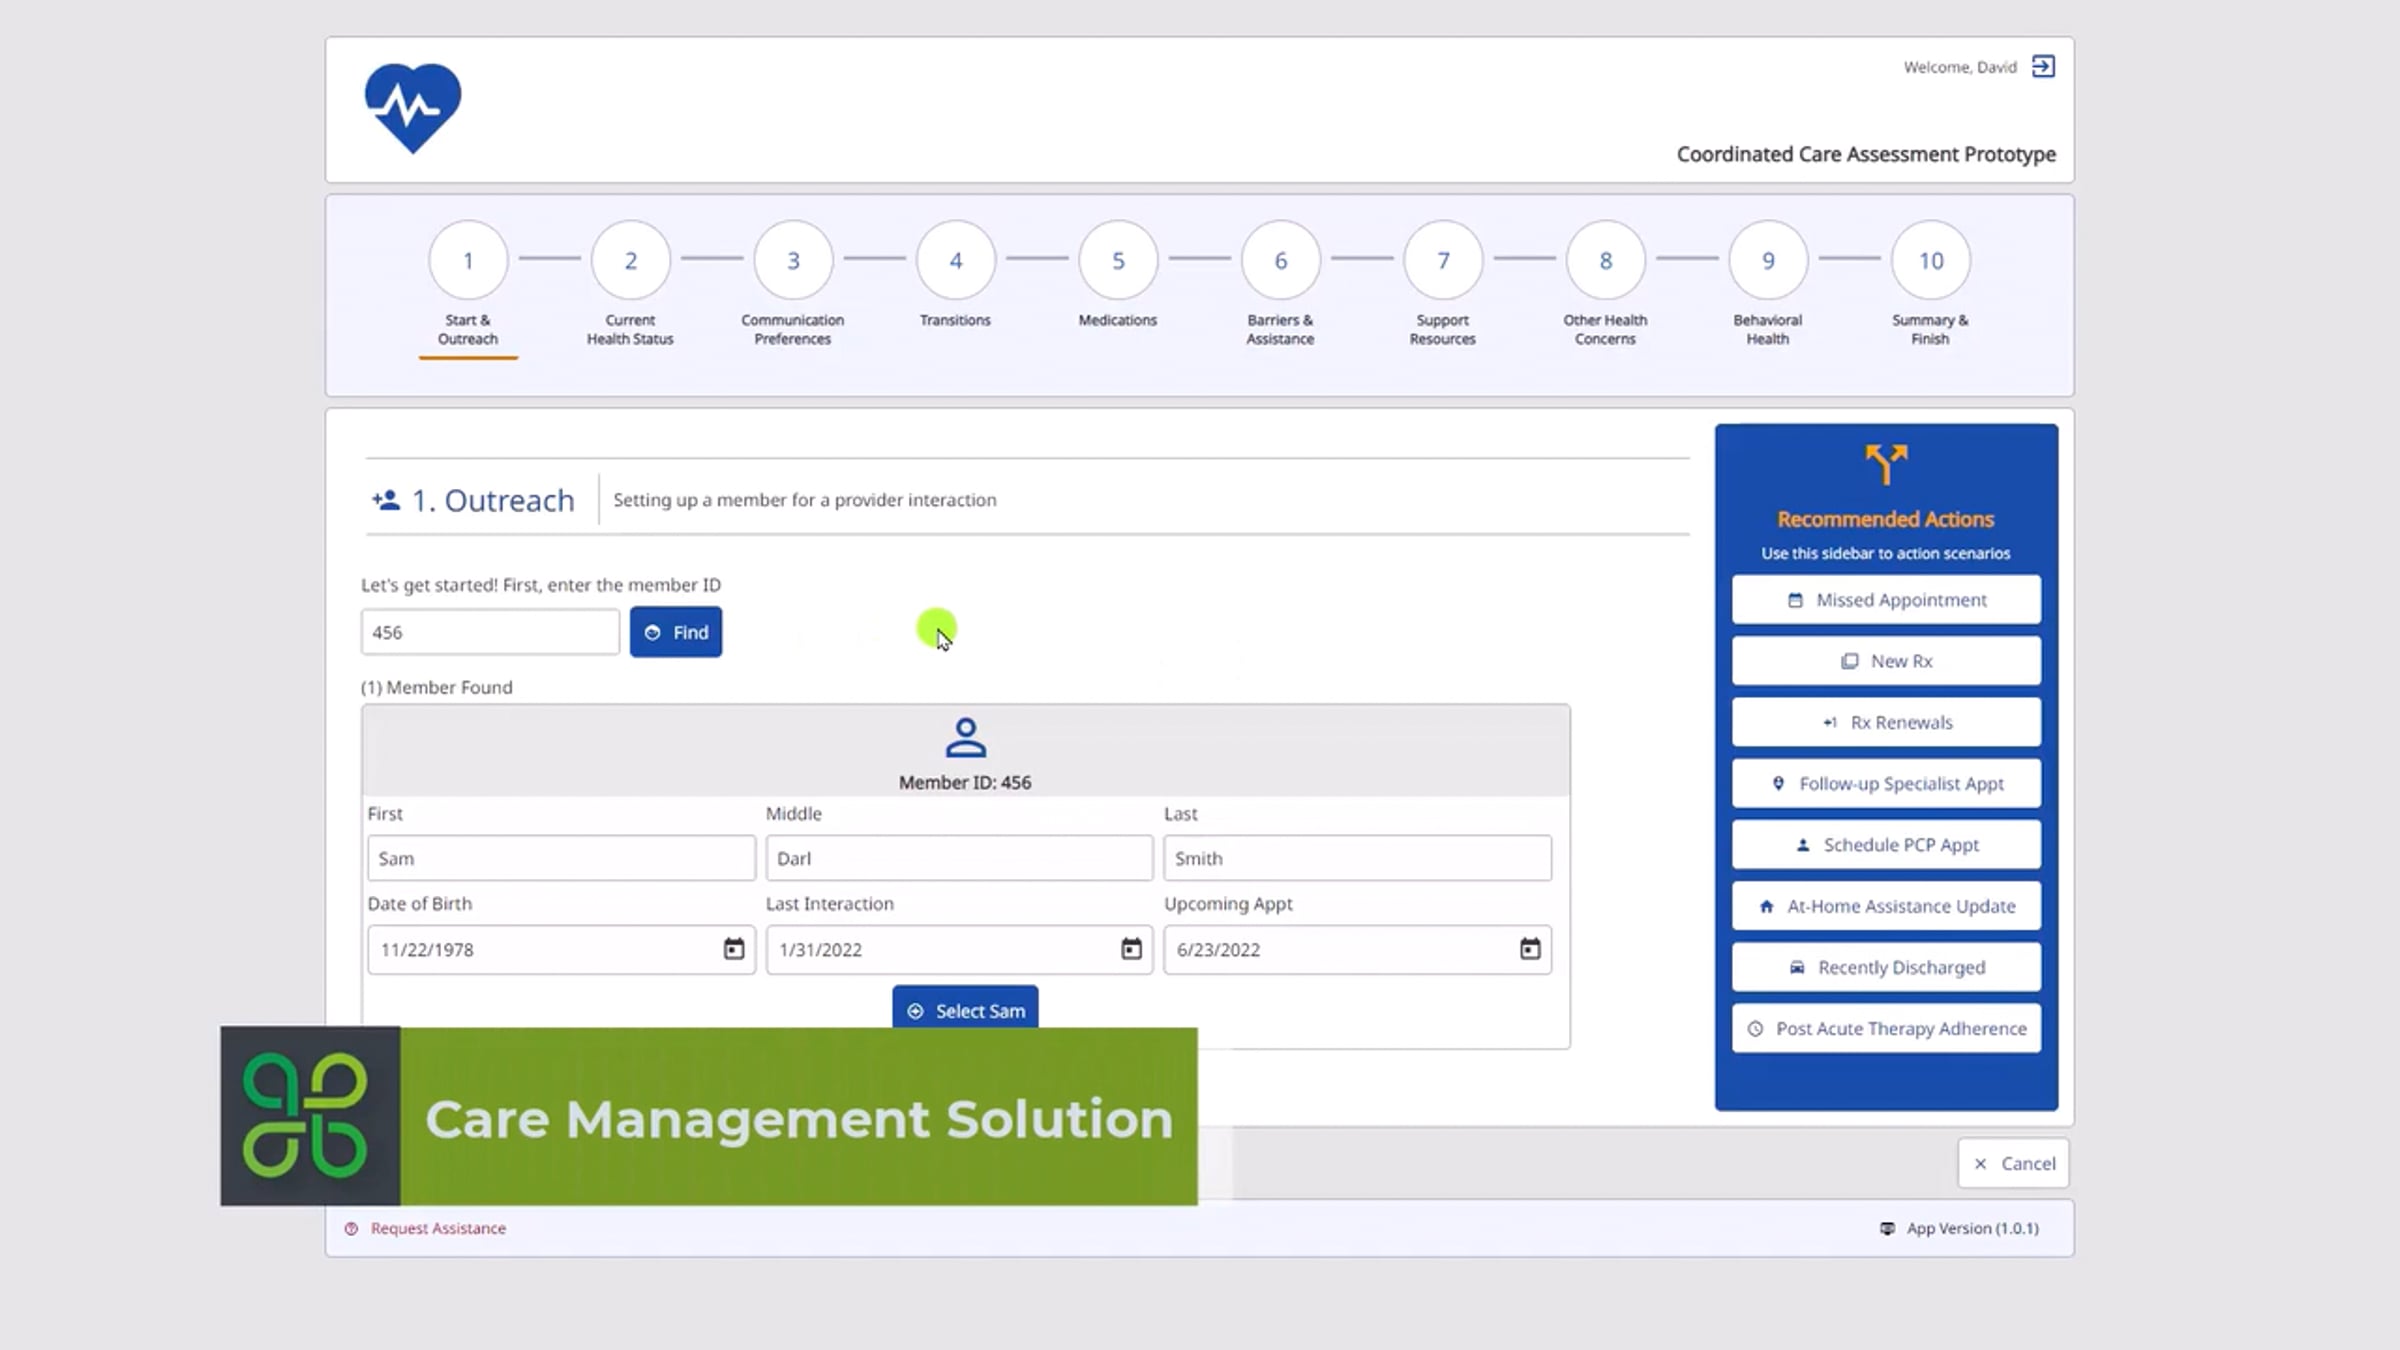This screenshot has width=2400, height=1350.
Task: Go to step 2 Current Health Status
Action: point(630,261)
